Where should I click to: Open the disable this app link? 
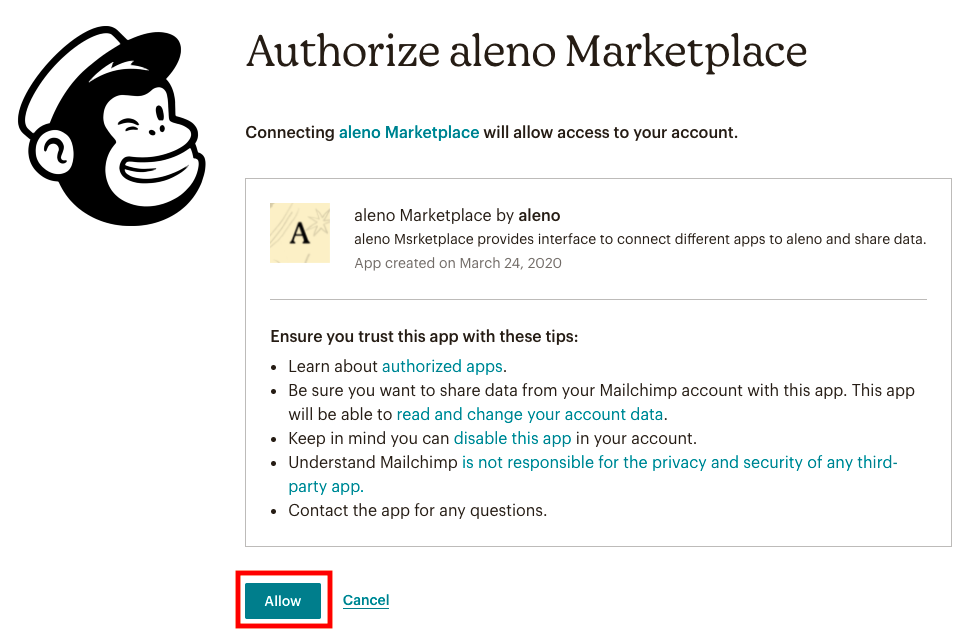pyautogui.click(x=513, y=438)
